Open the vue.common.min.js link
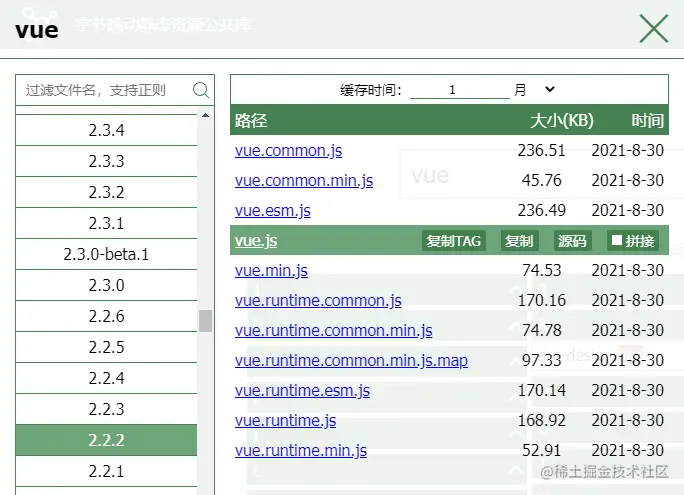 [304, 181]
